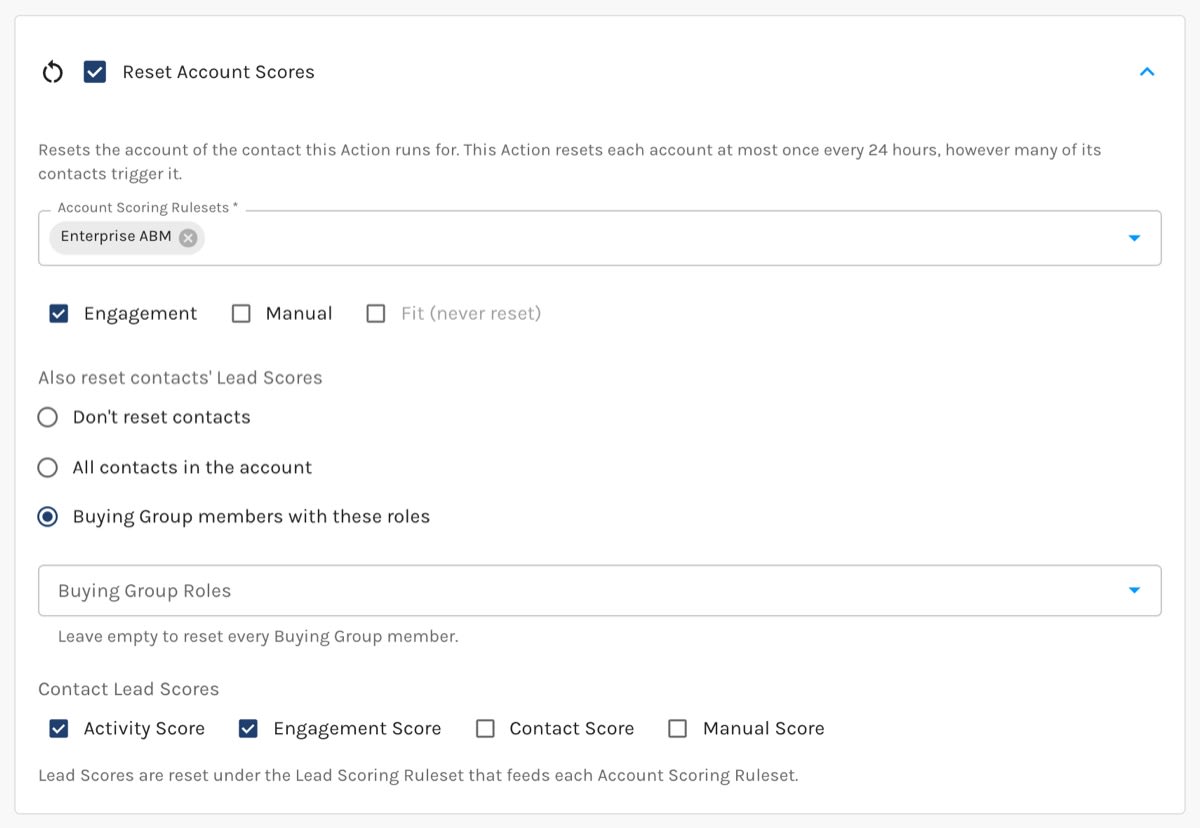1200x828 pixels.
Task: Uncheck the Engagement Score checkbox
Action: [x=248, y=729]
